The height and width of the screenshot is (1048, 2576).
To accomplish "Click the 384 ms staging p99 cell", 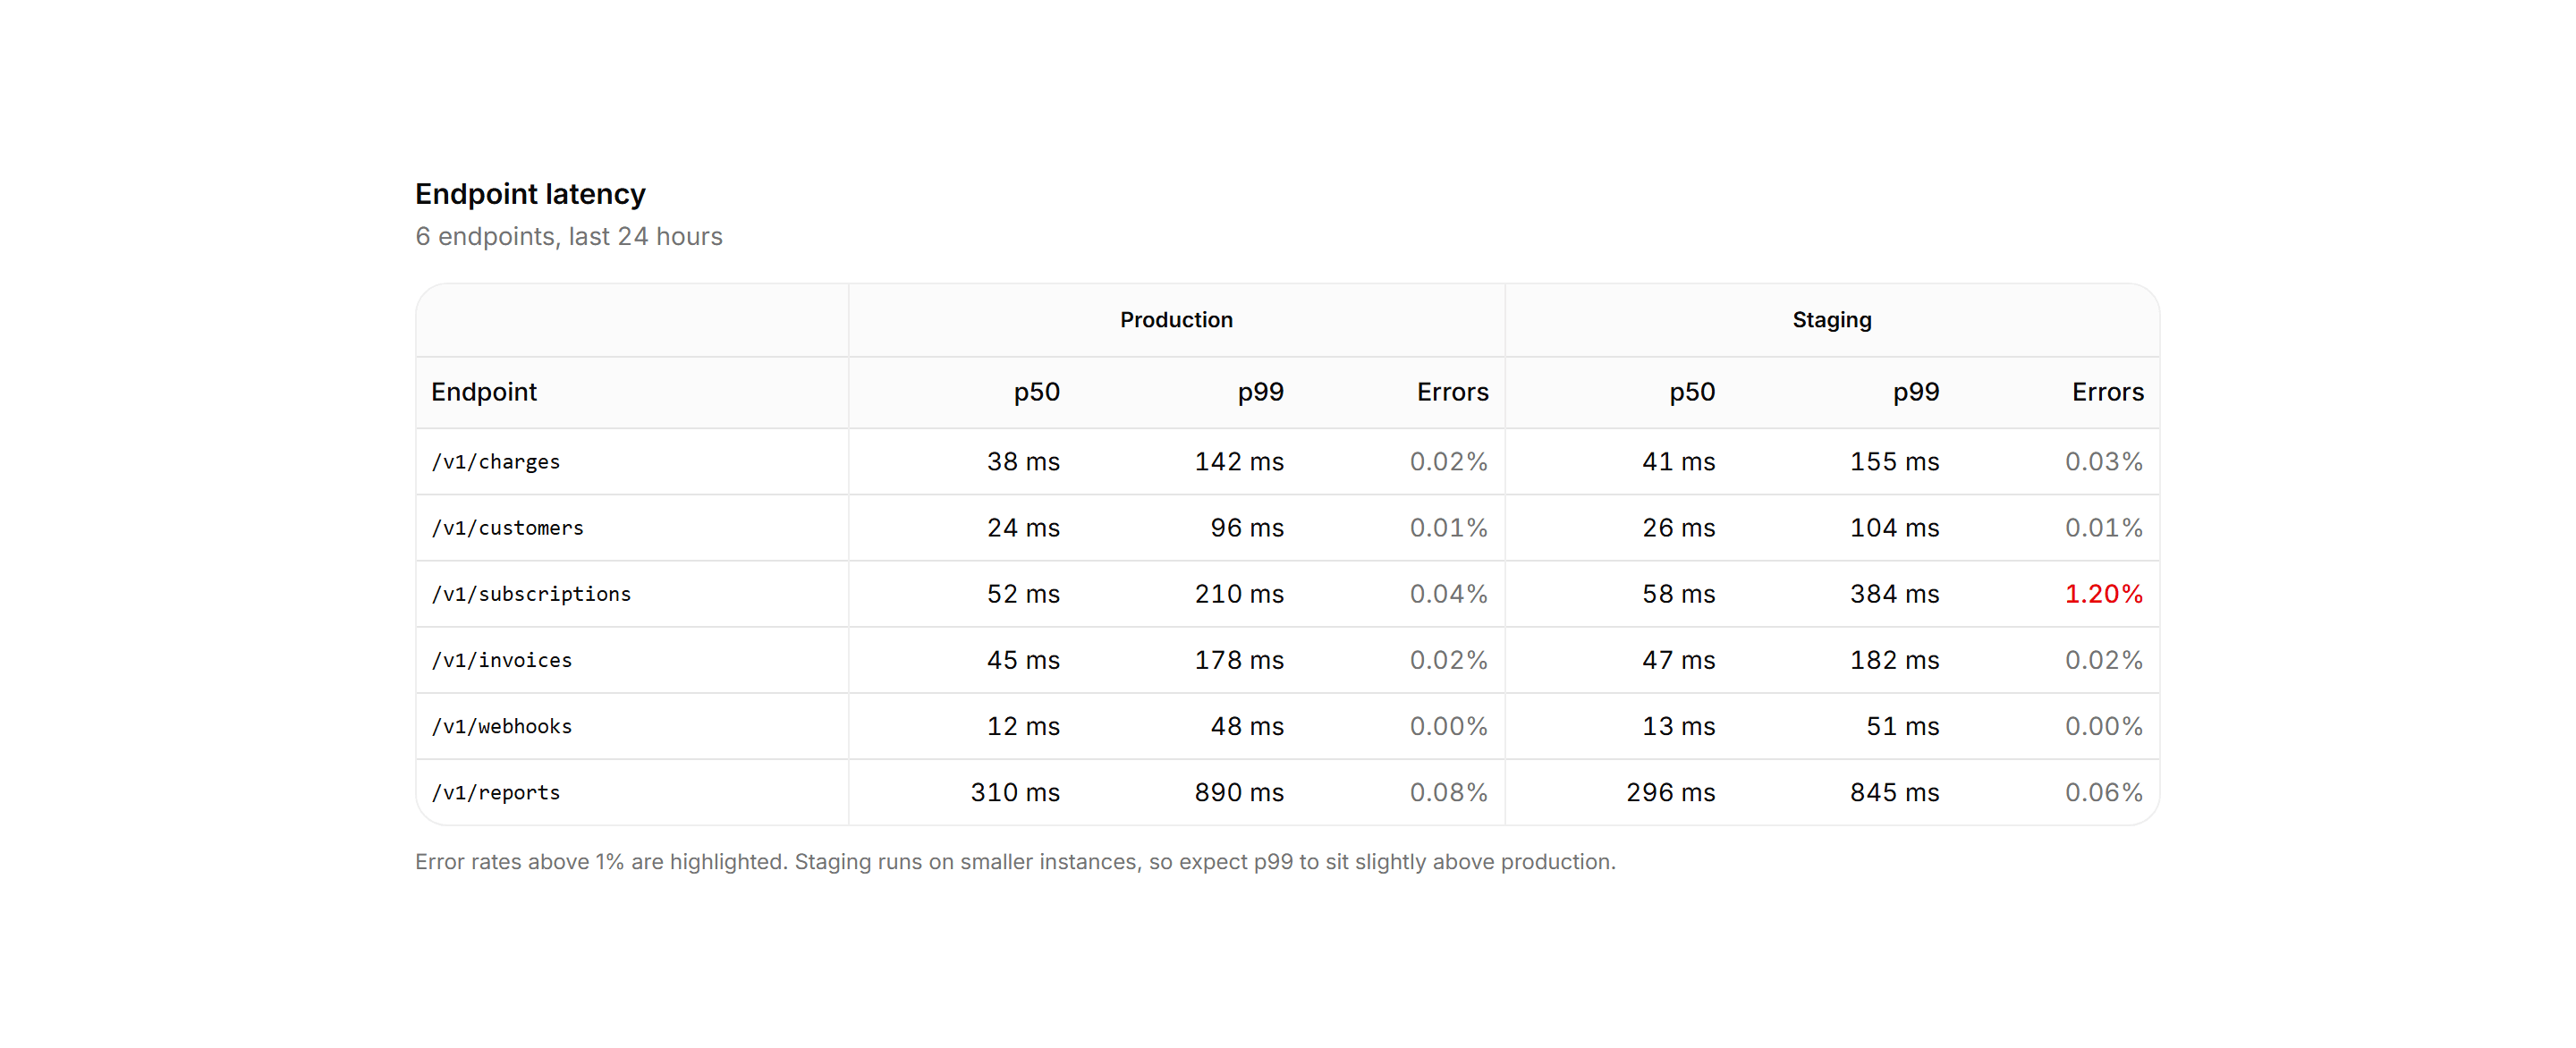I will click(x=1894, y=594).
